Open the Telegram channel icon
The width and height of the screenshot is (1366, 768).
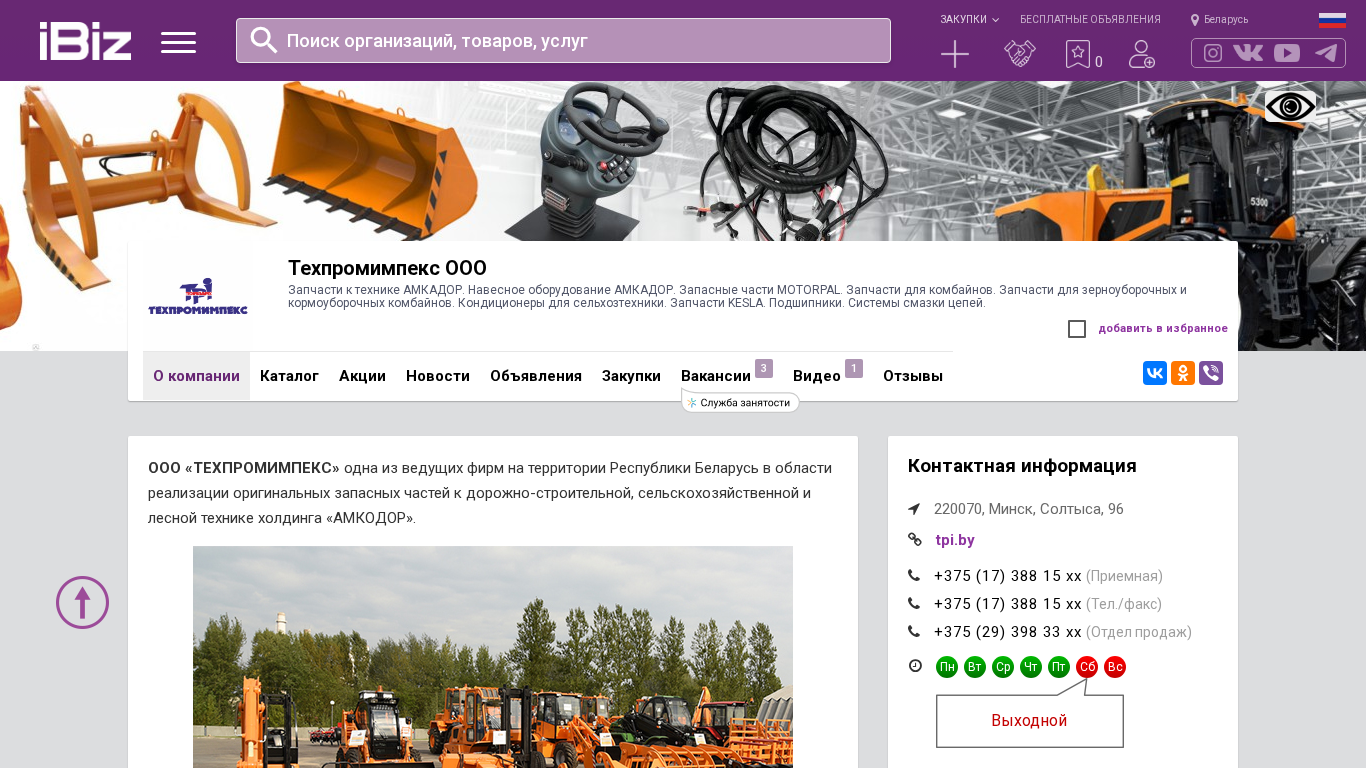(x=1326, y=53)
